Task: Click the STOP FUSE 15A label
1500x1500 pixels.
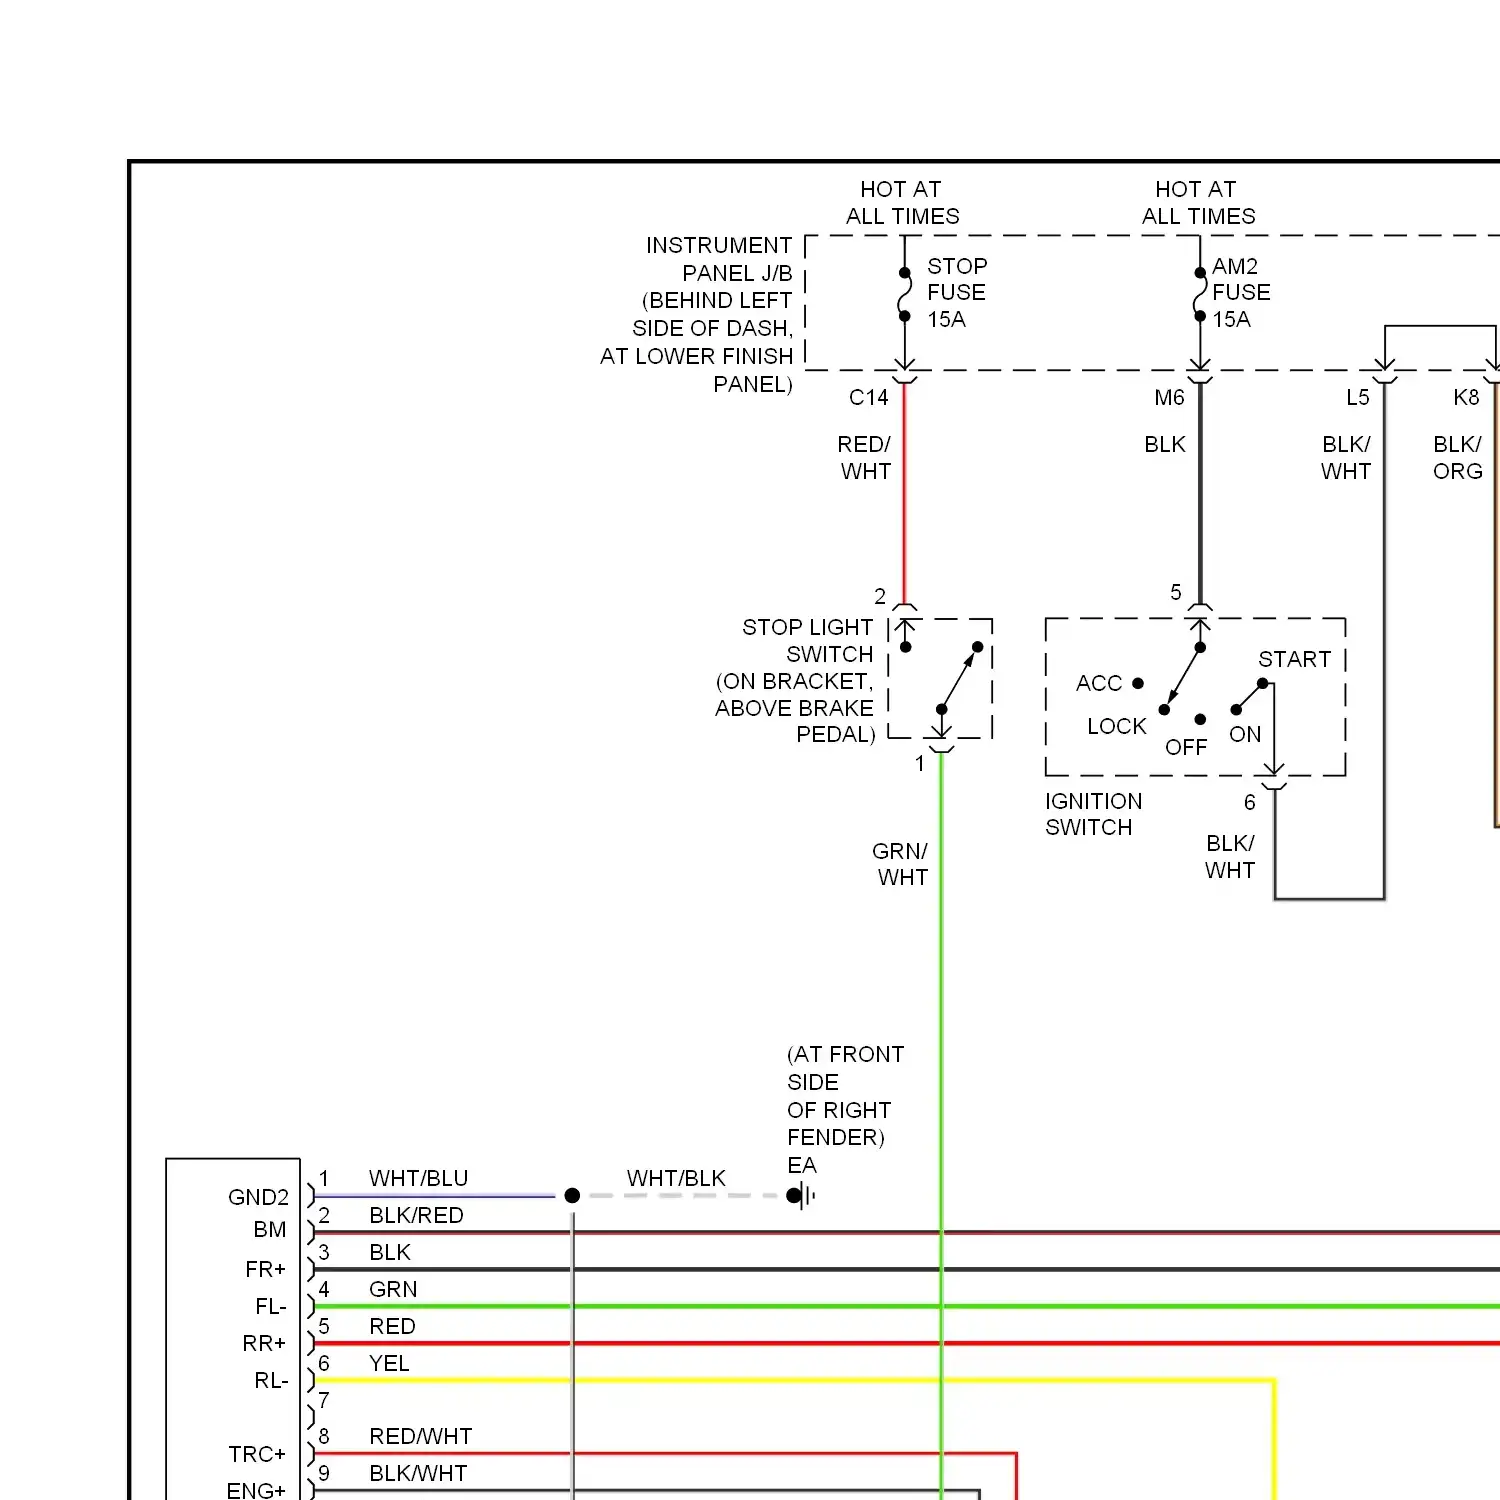Action: coord(957,293)
